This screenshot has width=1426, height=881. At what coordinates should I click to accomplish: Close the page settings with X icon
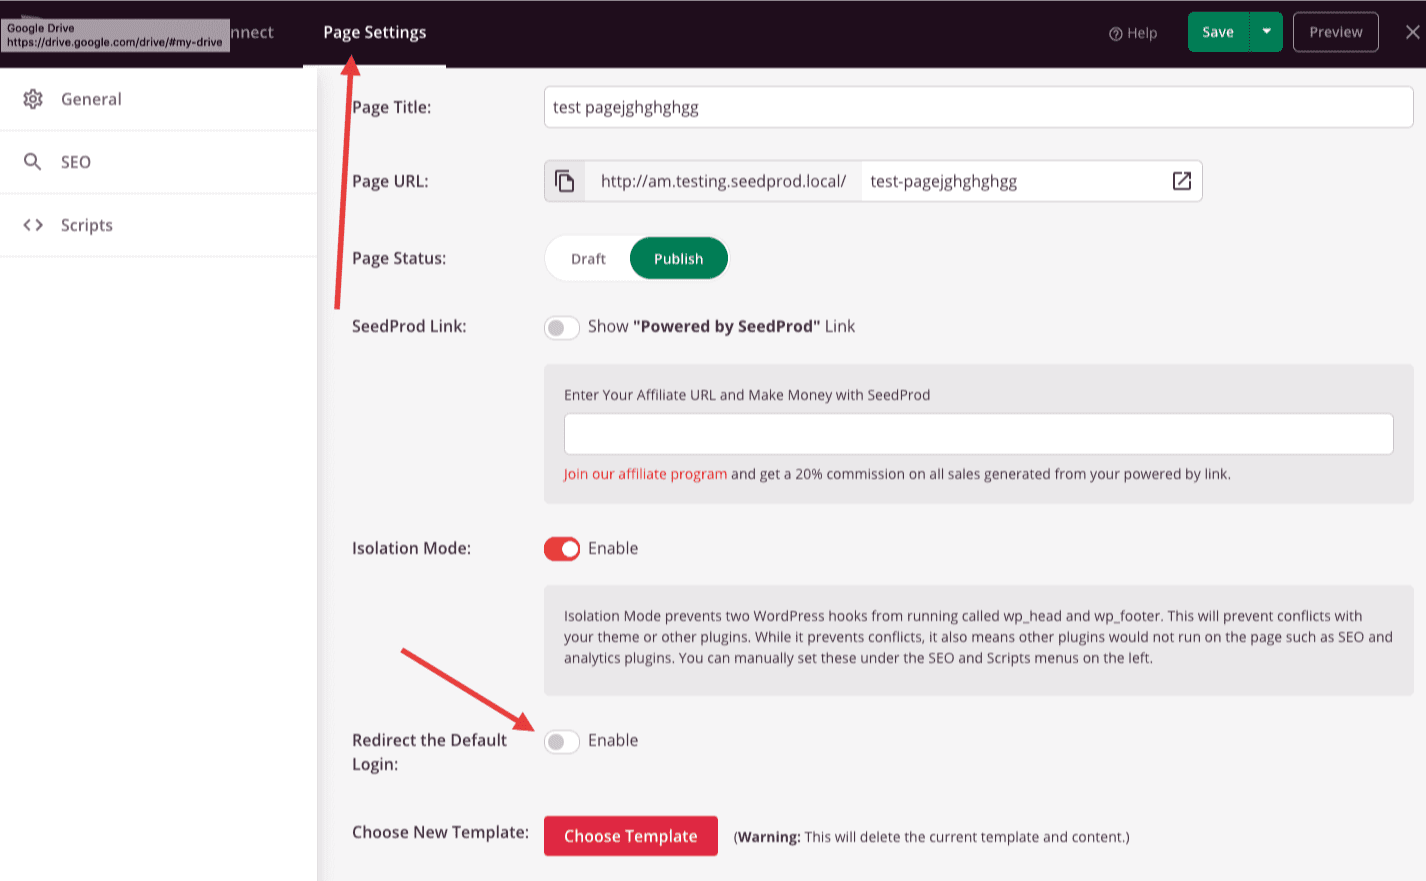(1411, 32)
